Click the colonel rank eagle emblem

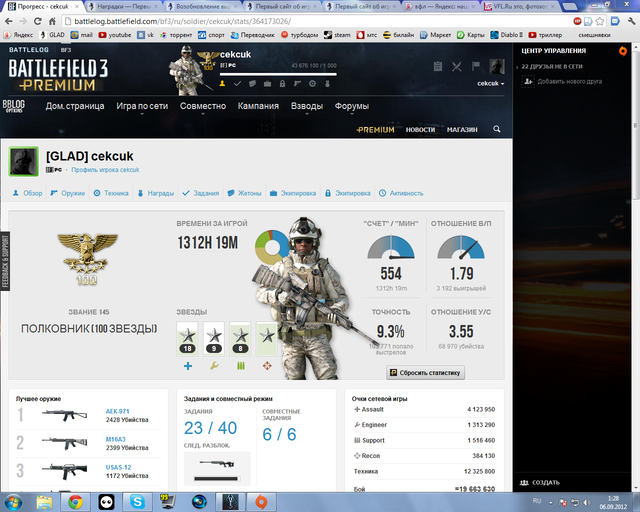[78, 248]
